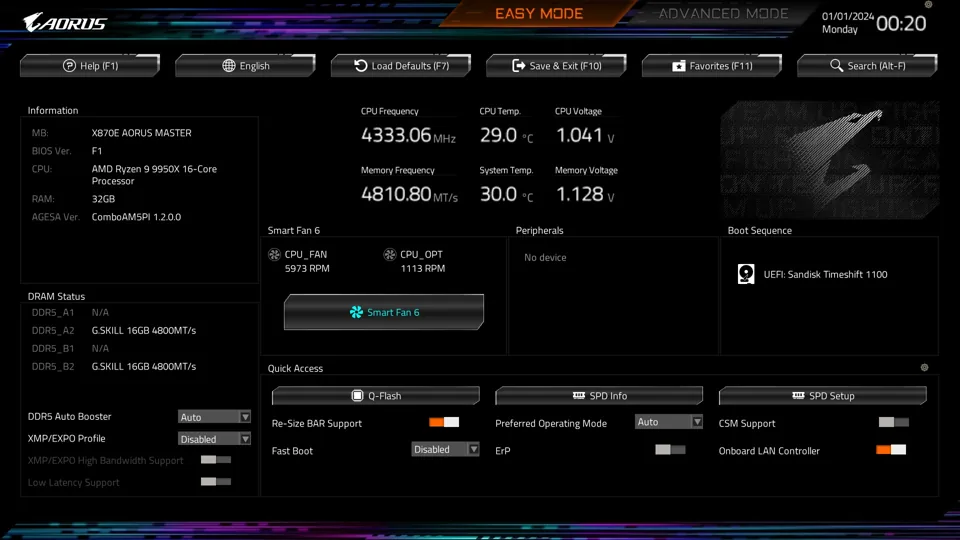This screenshot has width=960, height=540.
Task: Switch to Advanced Mode tab
Action: pos(723,13)
